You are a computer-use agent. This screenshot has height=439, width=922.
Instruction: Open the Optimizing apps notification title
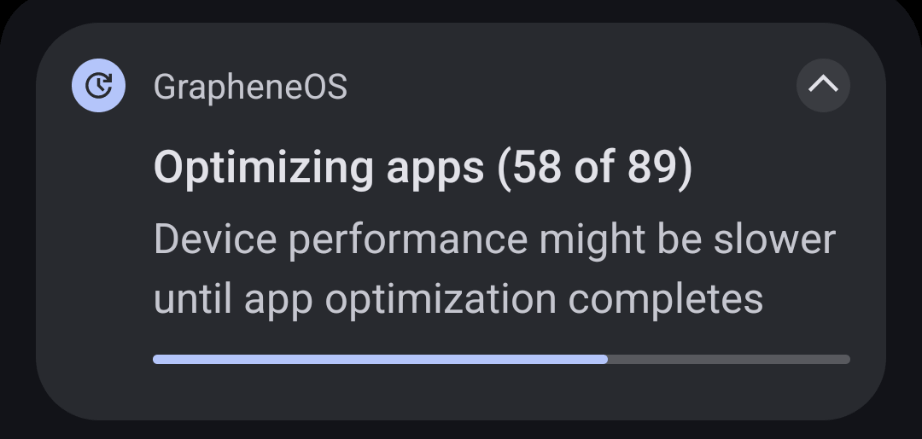pyautogui.click(x=422, y=167)
